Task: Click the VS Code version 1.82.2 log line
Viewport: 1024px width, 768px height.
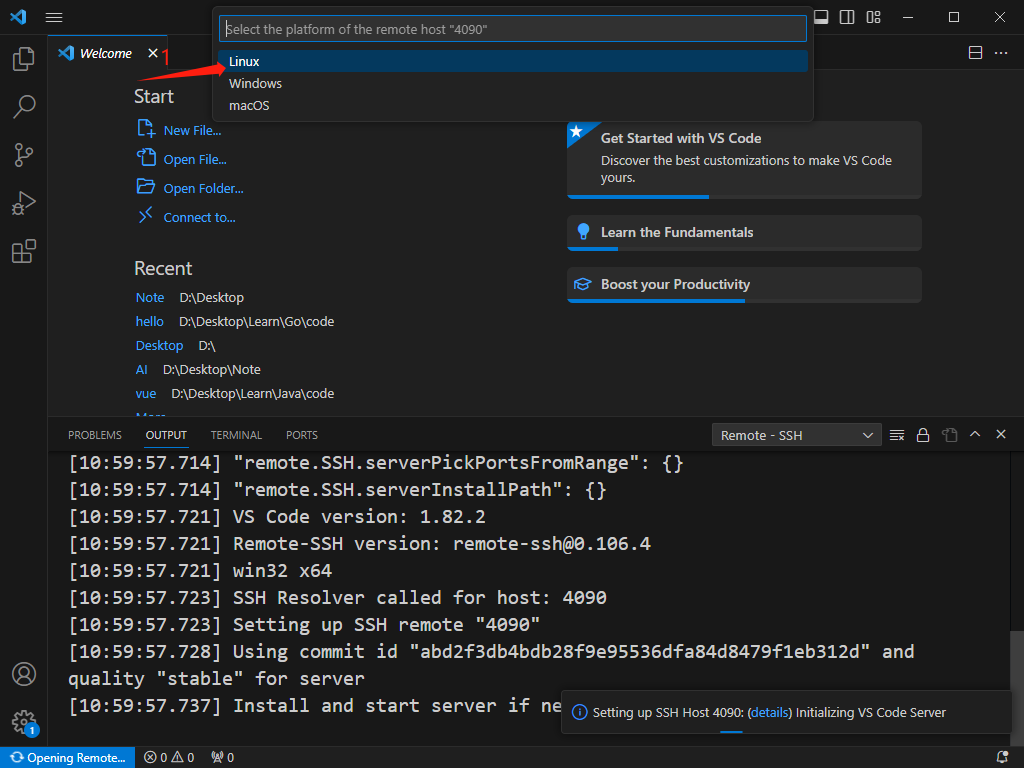Action: (277, 517)
